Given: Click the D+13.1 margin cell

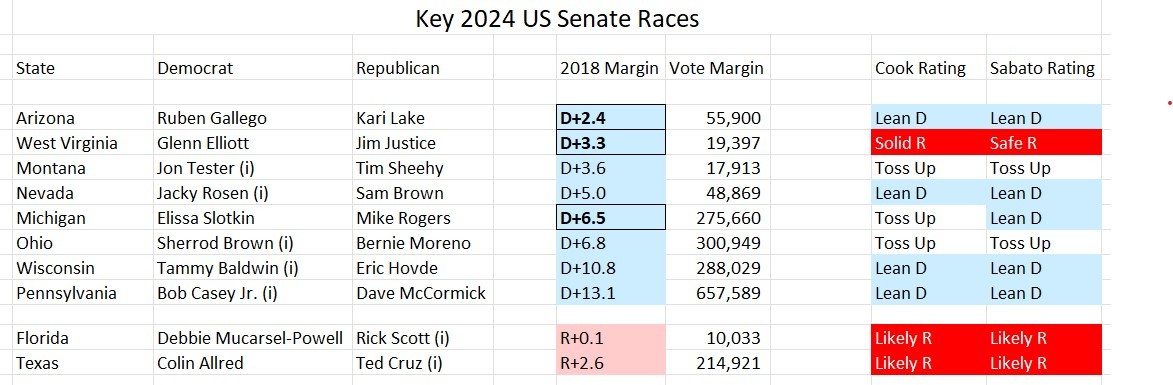Looking at the screenshot, I should click(x=610, y=293).
